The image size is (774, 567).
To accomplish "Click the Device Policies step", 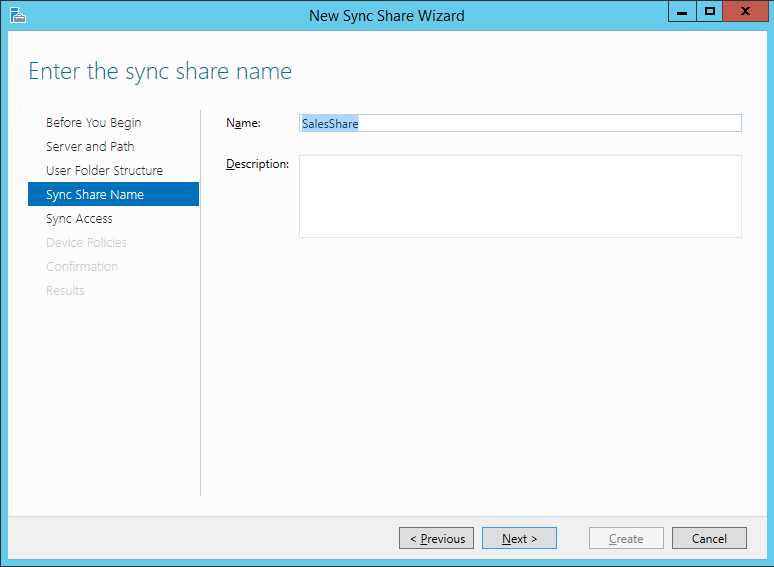I will click(86, 243).
